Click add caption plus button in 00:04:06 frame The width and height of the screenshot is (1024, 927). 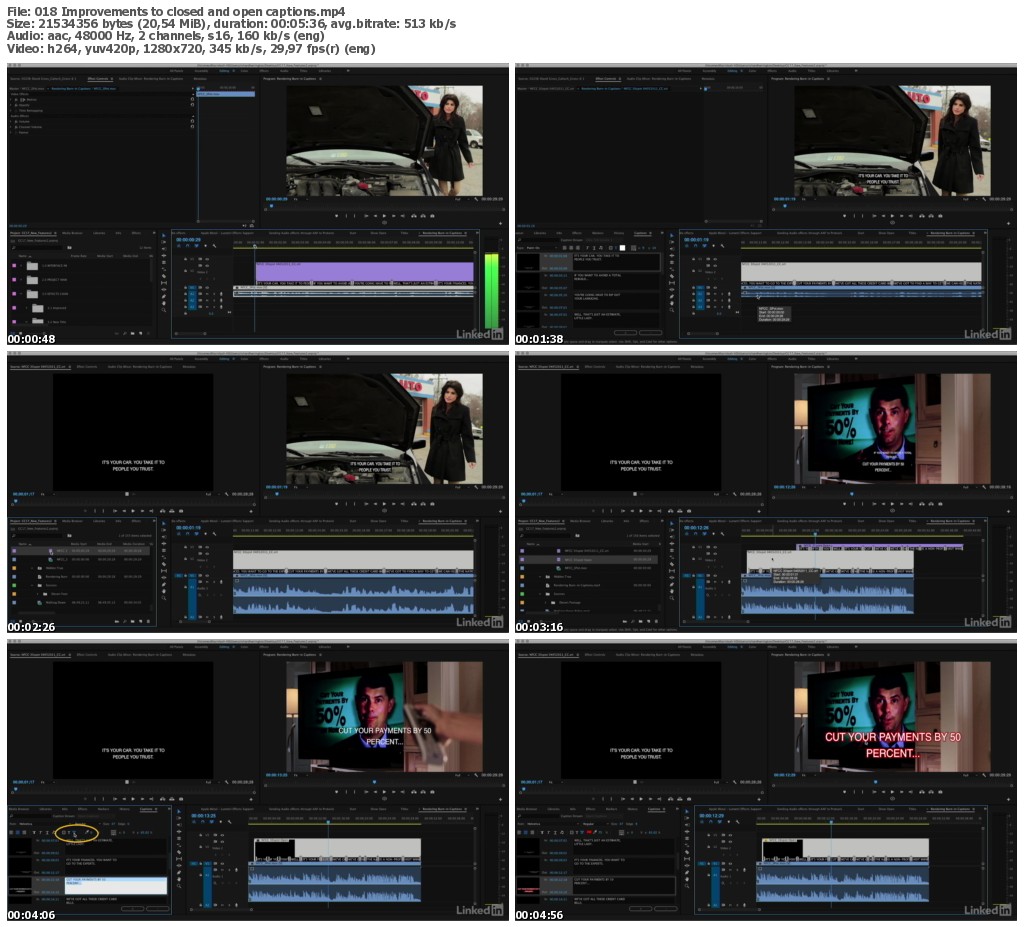click(133, 909)
